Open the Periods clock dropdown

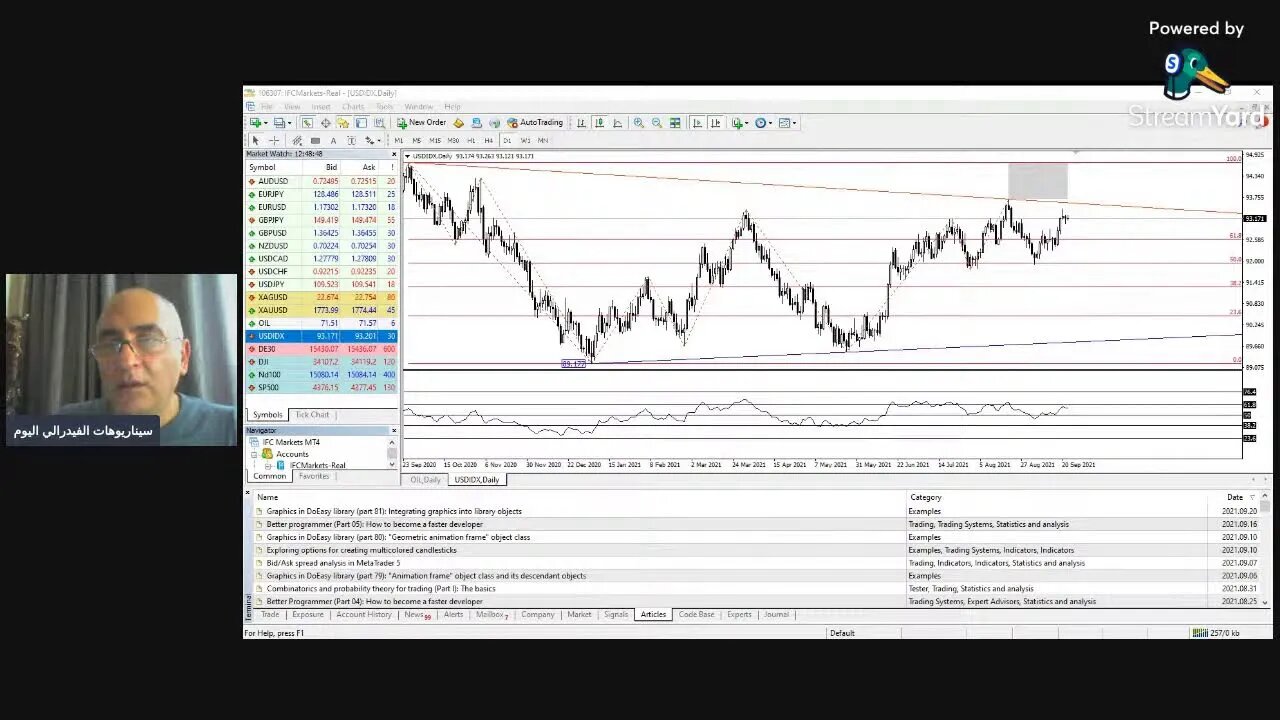[765, 123]
